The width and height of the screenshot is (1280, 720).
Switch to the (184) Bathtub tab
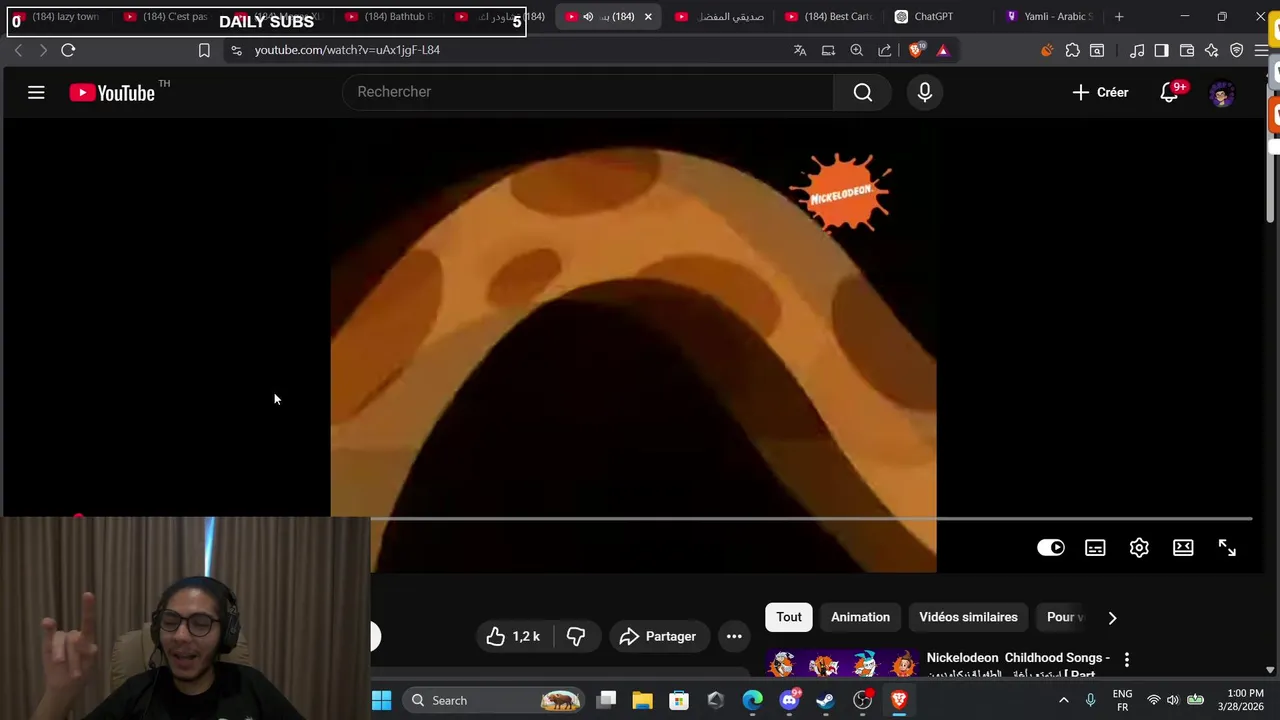[388, 16]
